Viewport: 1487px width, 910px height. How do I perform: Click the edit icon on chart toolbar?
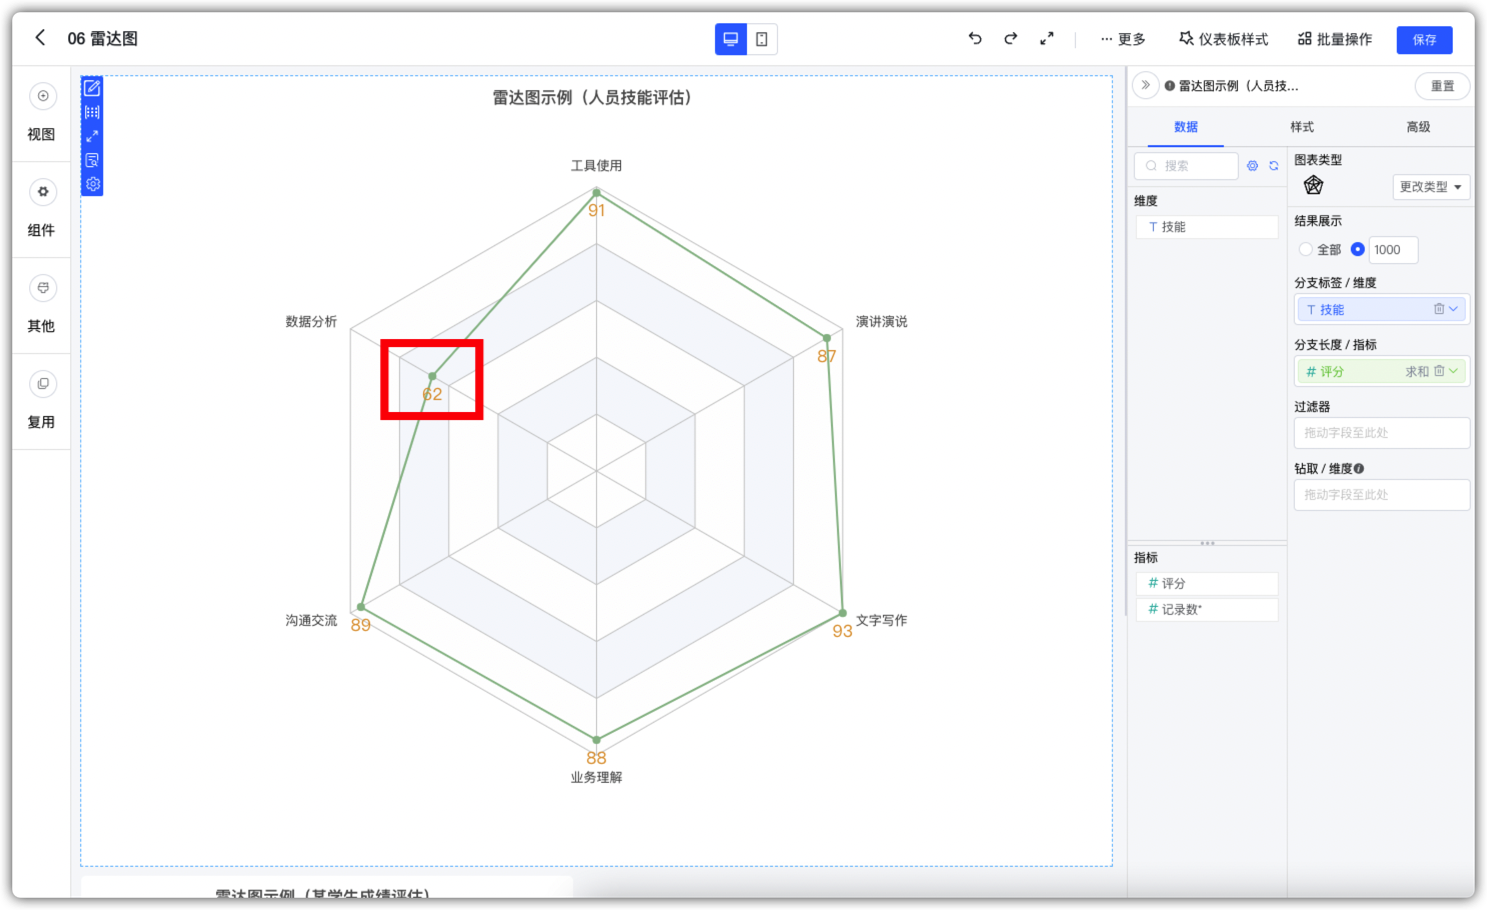[x=92, y=88]
